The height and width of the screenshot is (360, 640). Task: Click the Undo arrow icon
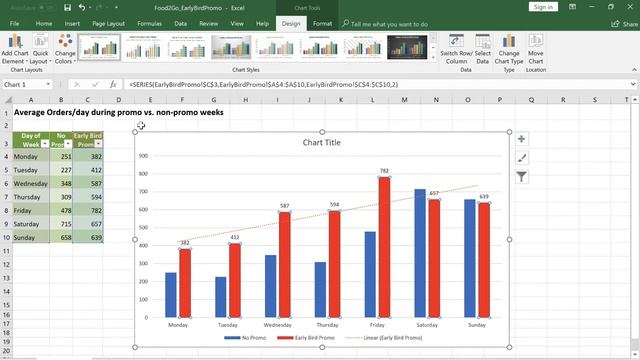click(x=82, y=7)
